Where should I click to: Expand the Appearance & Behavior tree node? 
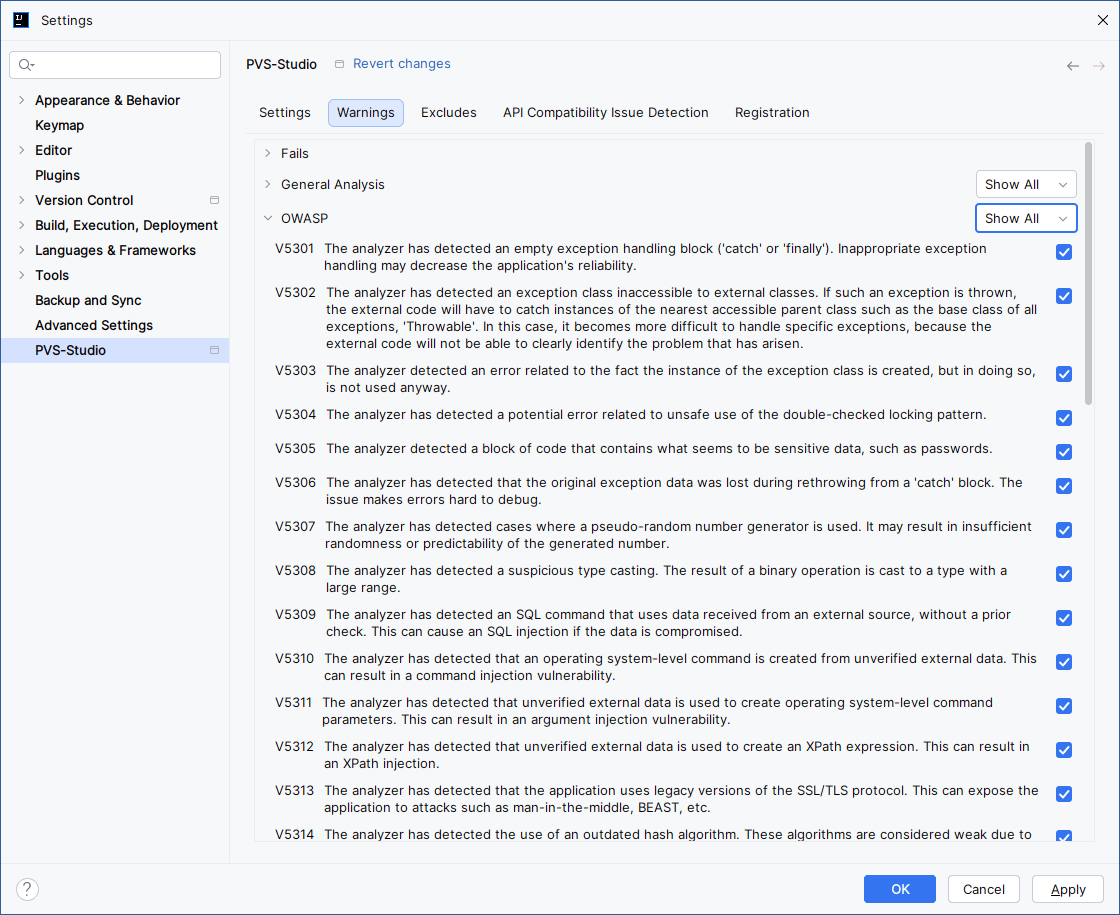click(22, 100)
